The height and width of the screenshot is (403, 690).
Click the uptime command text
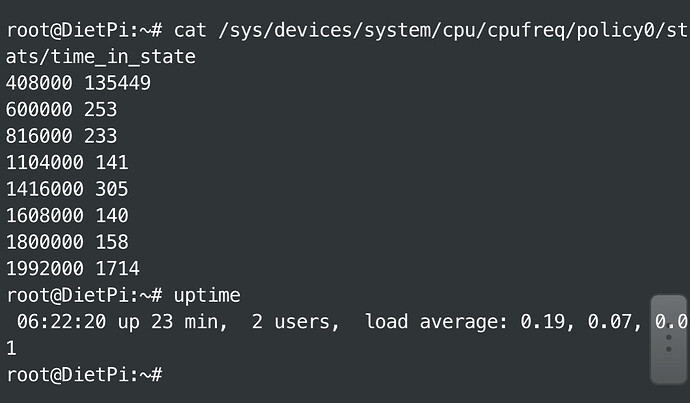207,296
